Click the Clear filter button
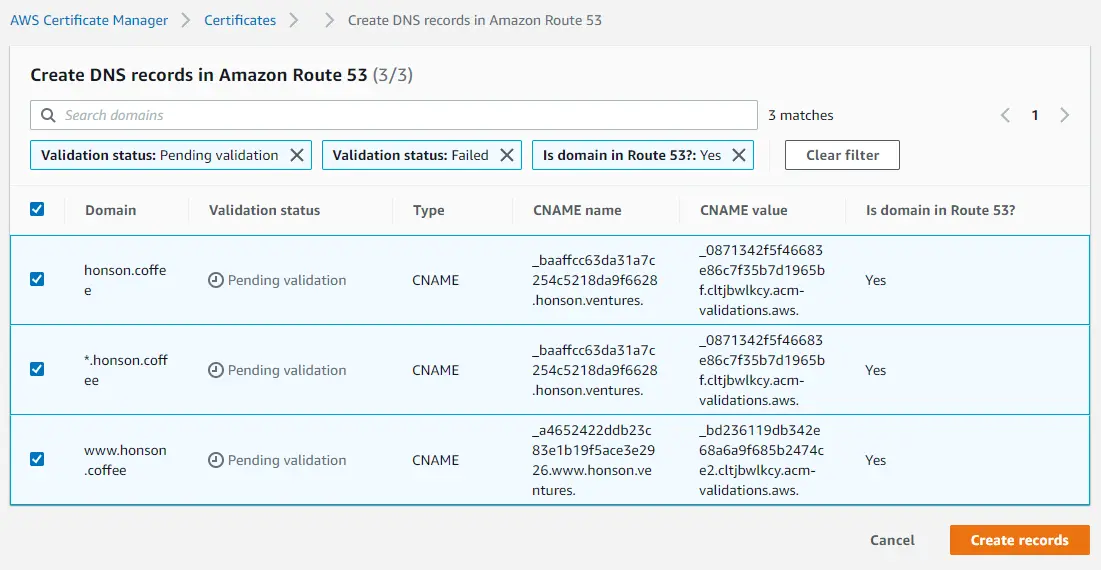The height and width of the screenshot is (570, 1101). coord(842,155)
